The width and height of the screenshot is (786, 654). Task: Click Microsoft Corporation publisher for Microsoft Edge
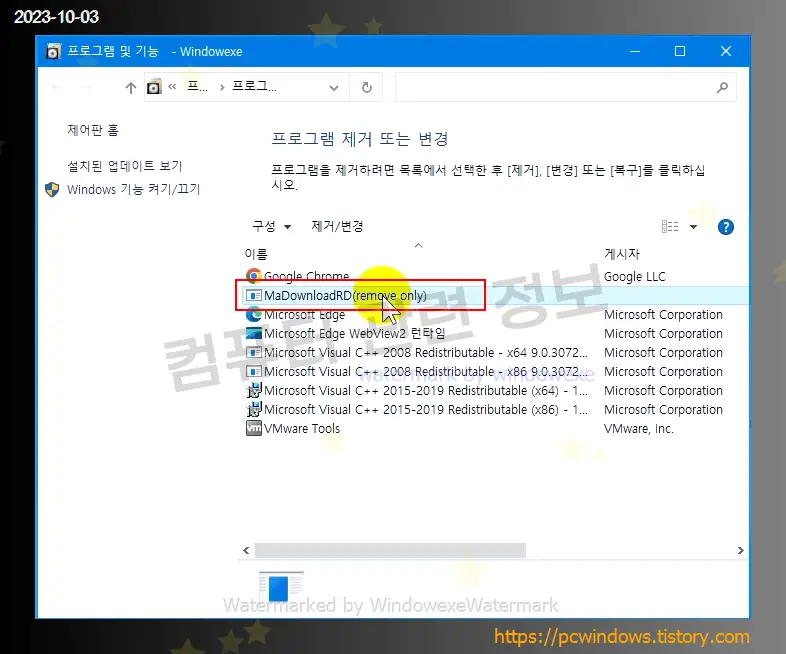click(x=663, y=315)
